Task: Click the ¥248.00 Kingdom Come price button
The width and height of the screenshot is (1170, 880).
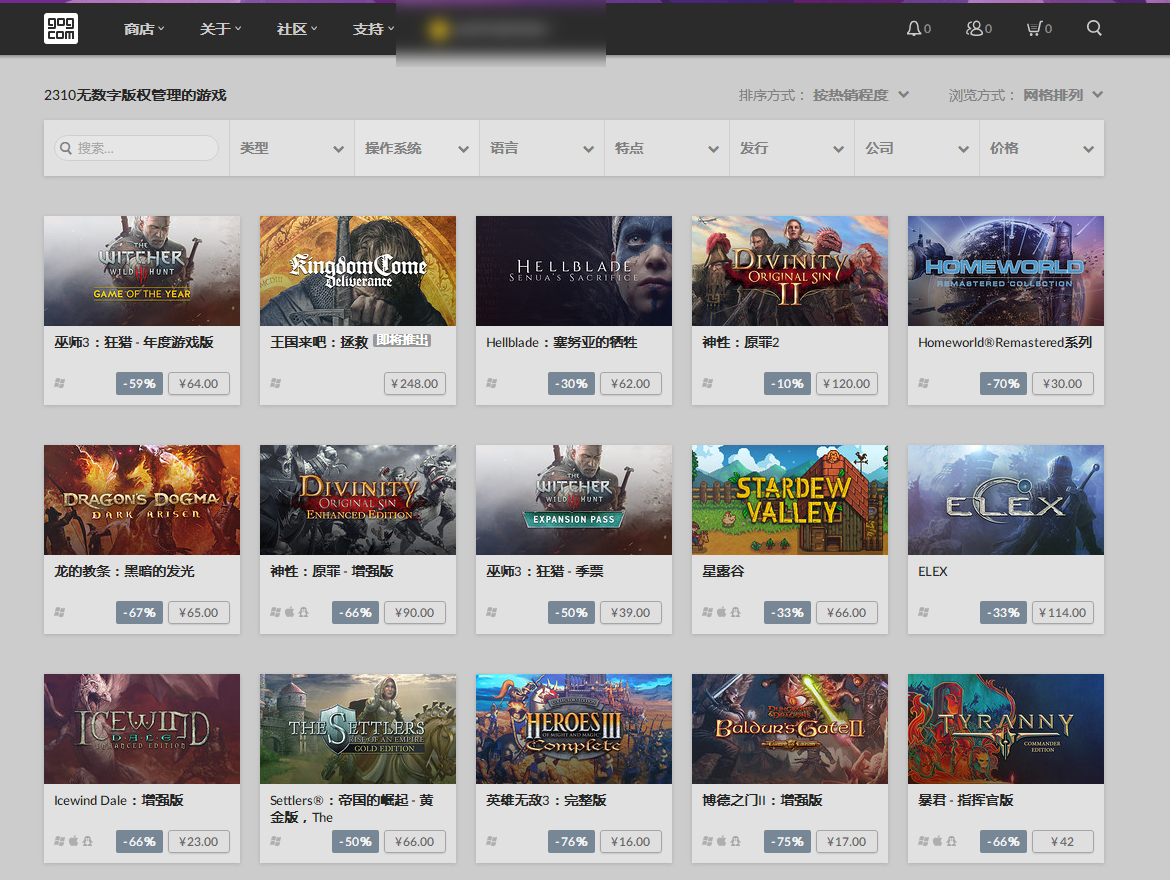Action: pos(415,383)
